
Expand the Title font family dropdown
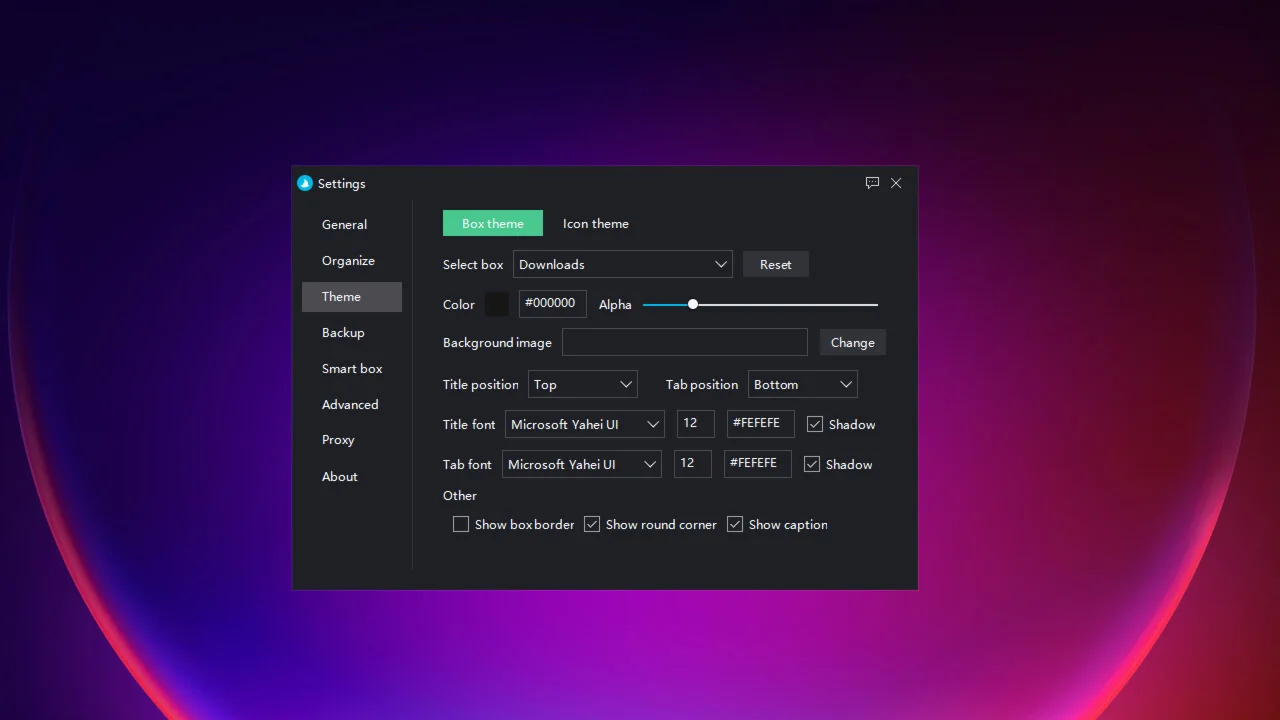pyautogui.click(x=584, y=424)
